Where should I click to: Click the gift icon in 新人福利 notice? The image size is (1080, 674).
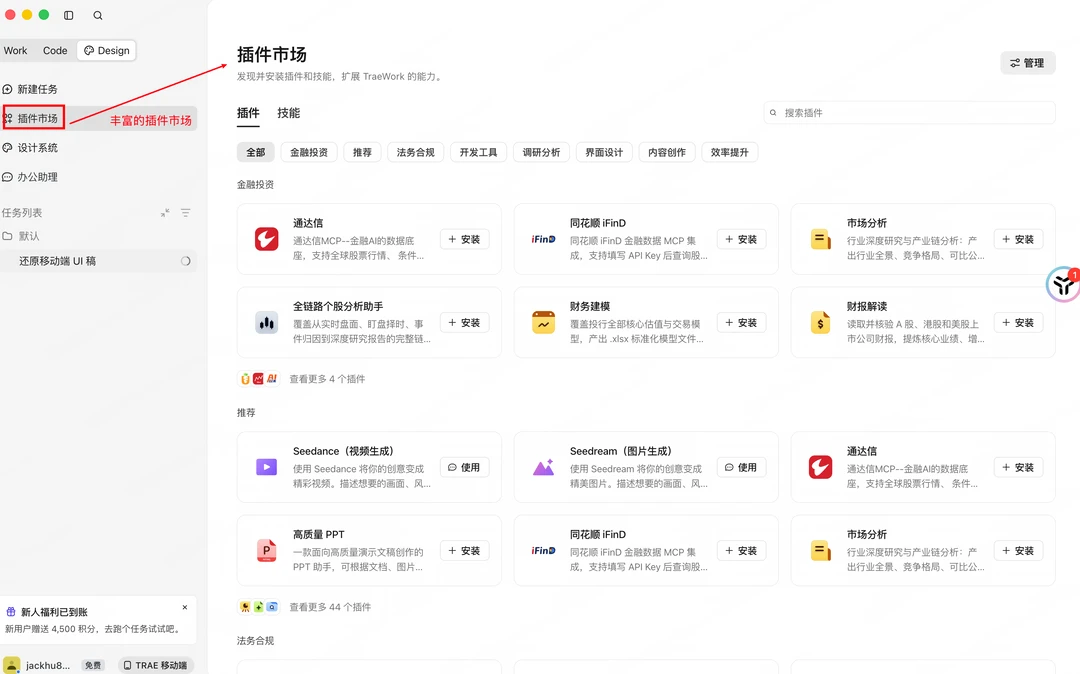click(x=10, y=611)
